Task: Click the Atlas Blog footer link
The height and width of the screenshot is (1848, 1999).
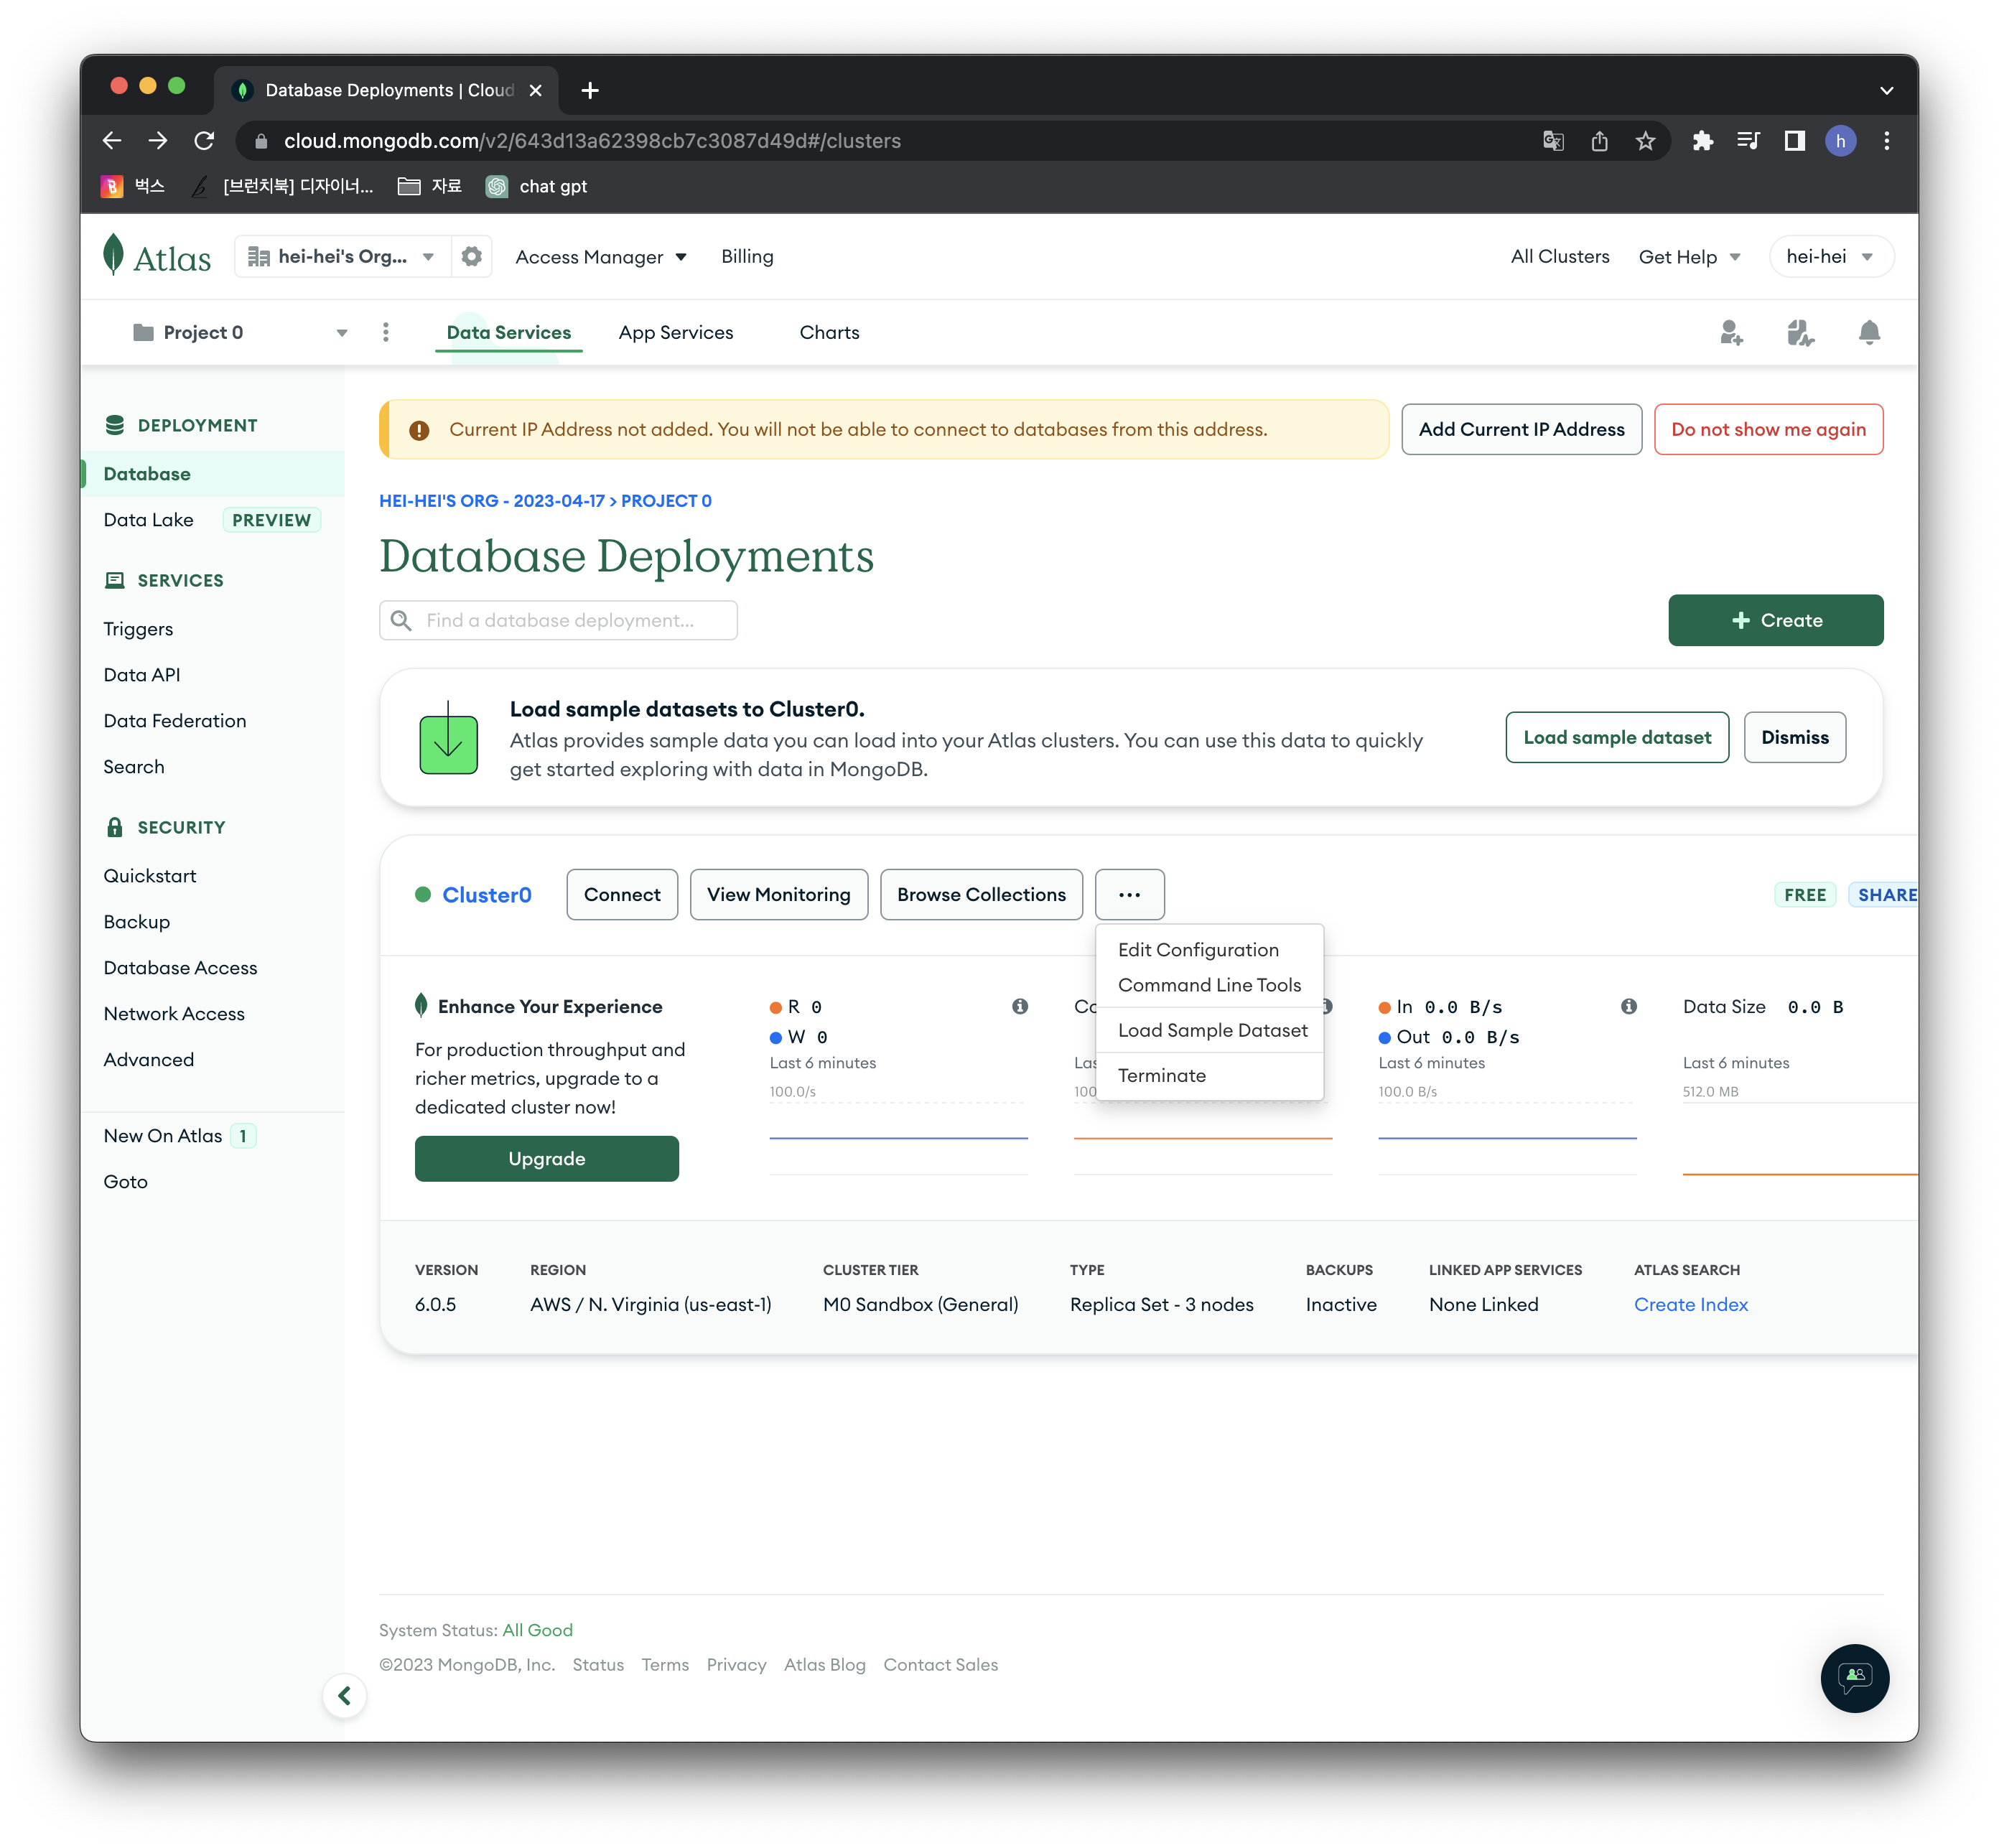Action: click(x=824, y=1664)
